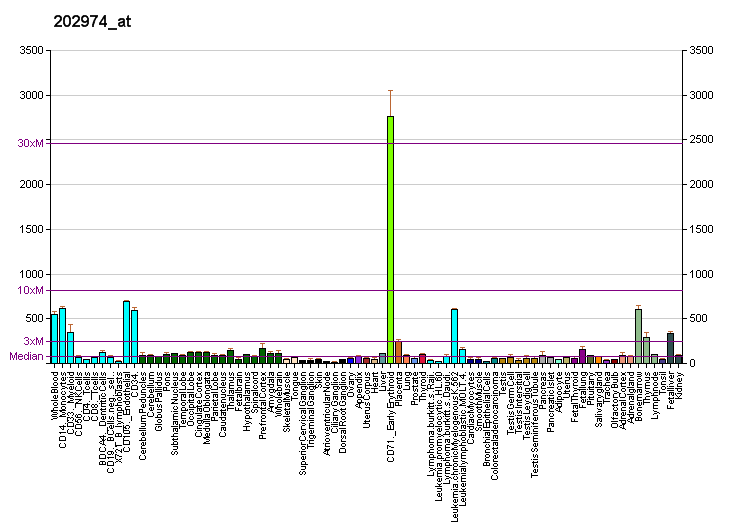This screenshot has height=530, width=732.
Task: Click the Thymus bar
Action: (x=647, y=350)
